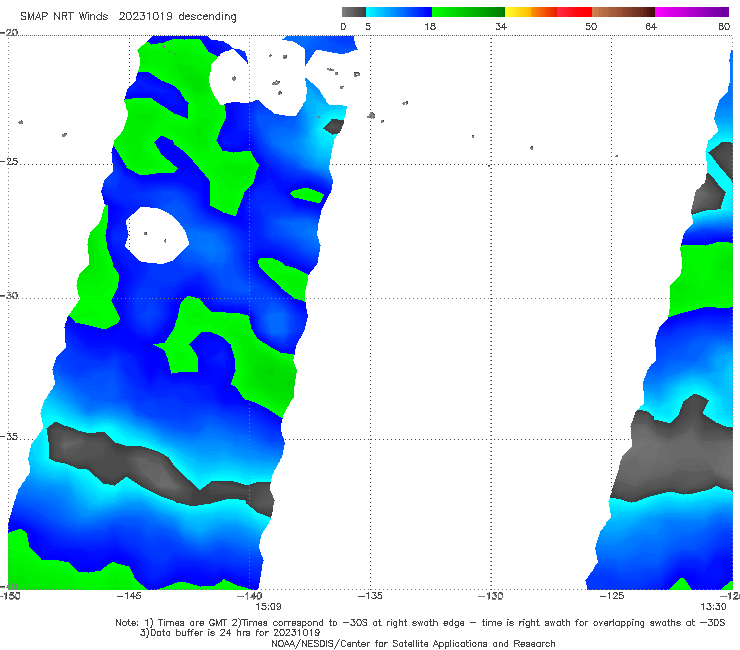Click the gray segment of the color bar
Image resolution: width=740 pixels, height=650 pixels.
tap(354, 12)
